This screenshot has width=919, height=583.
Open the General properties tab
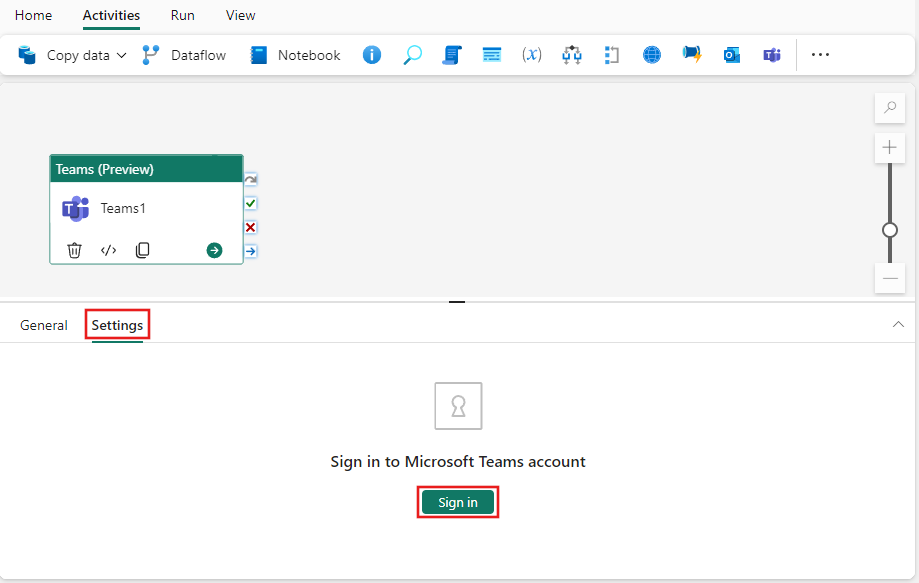[x=43, y=325]
